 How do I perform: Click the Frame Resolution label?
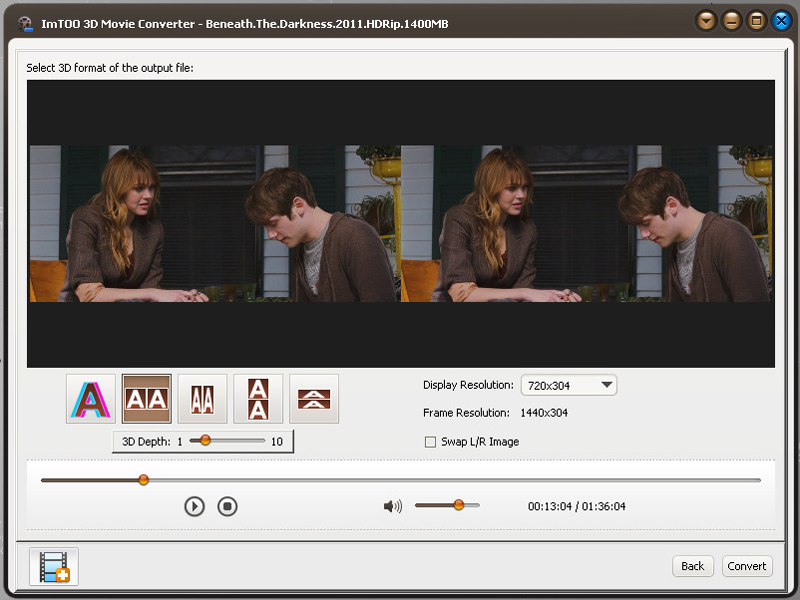[466, 413]
